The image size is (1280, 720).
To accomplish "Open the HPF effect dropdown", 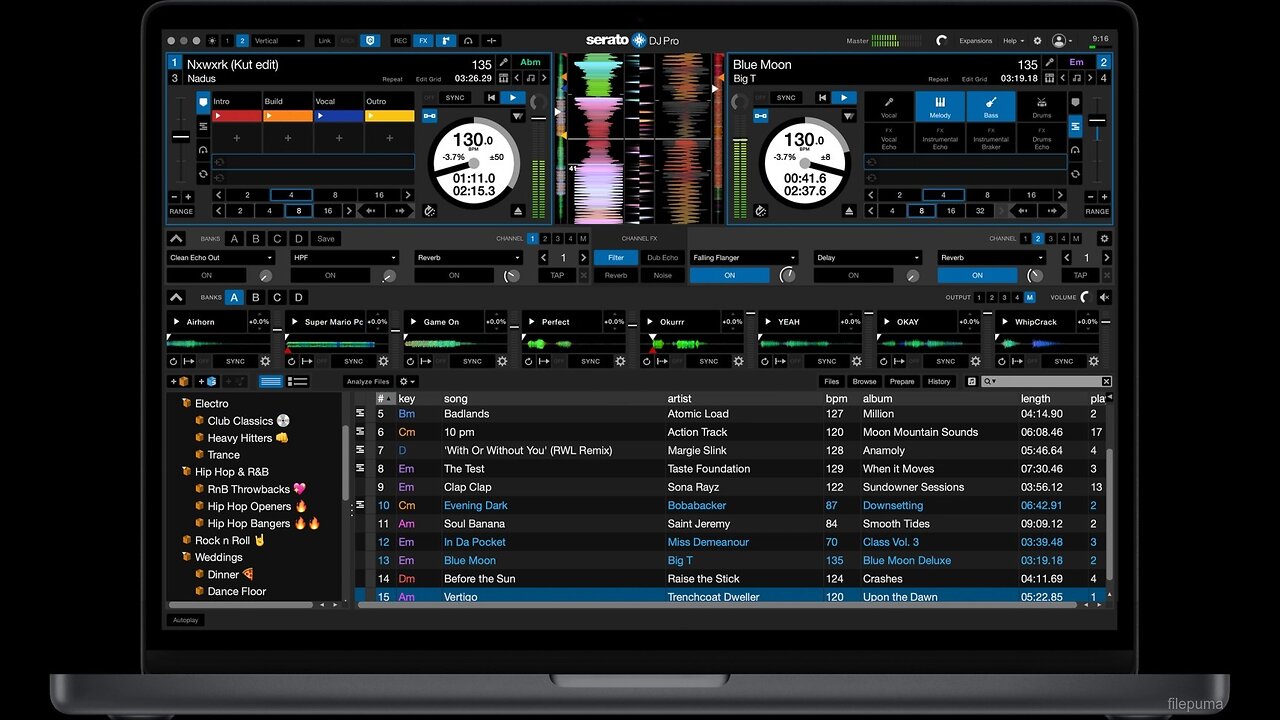I will tap(345, 258).
